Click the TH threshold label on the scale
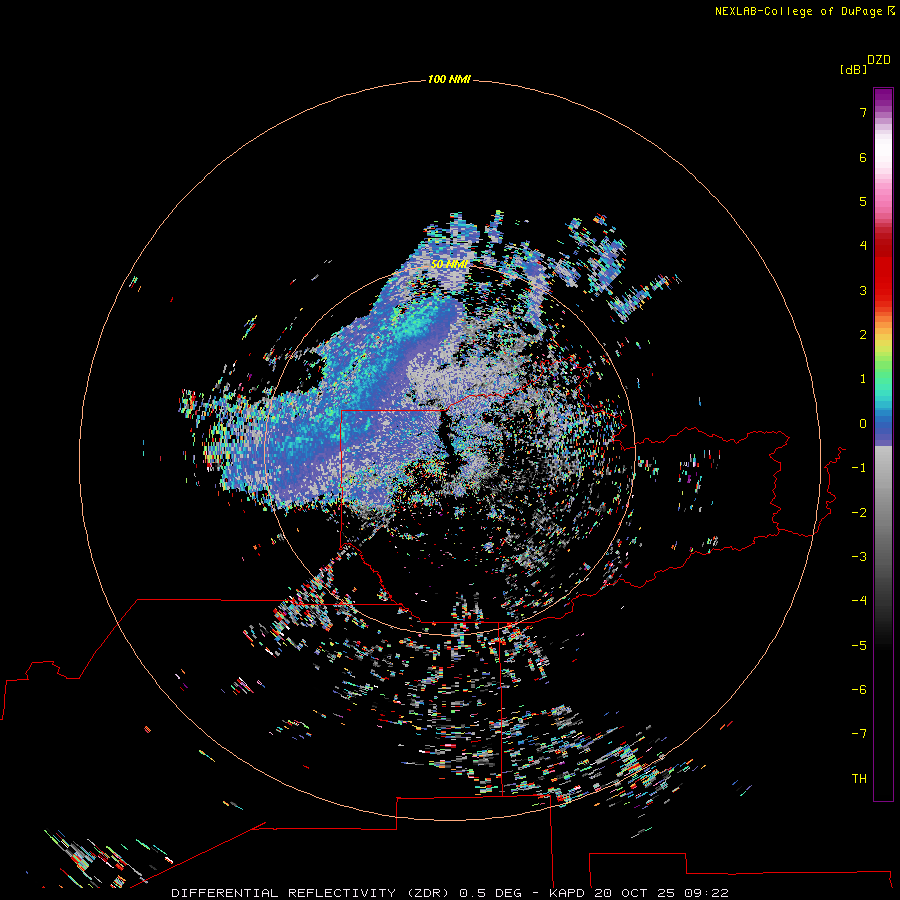Image resolution: width=900 pixels, height=900 pixels. click(859, 778)
